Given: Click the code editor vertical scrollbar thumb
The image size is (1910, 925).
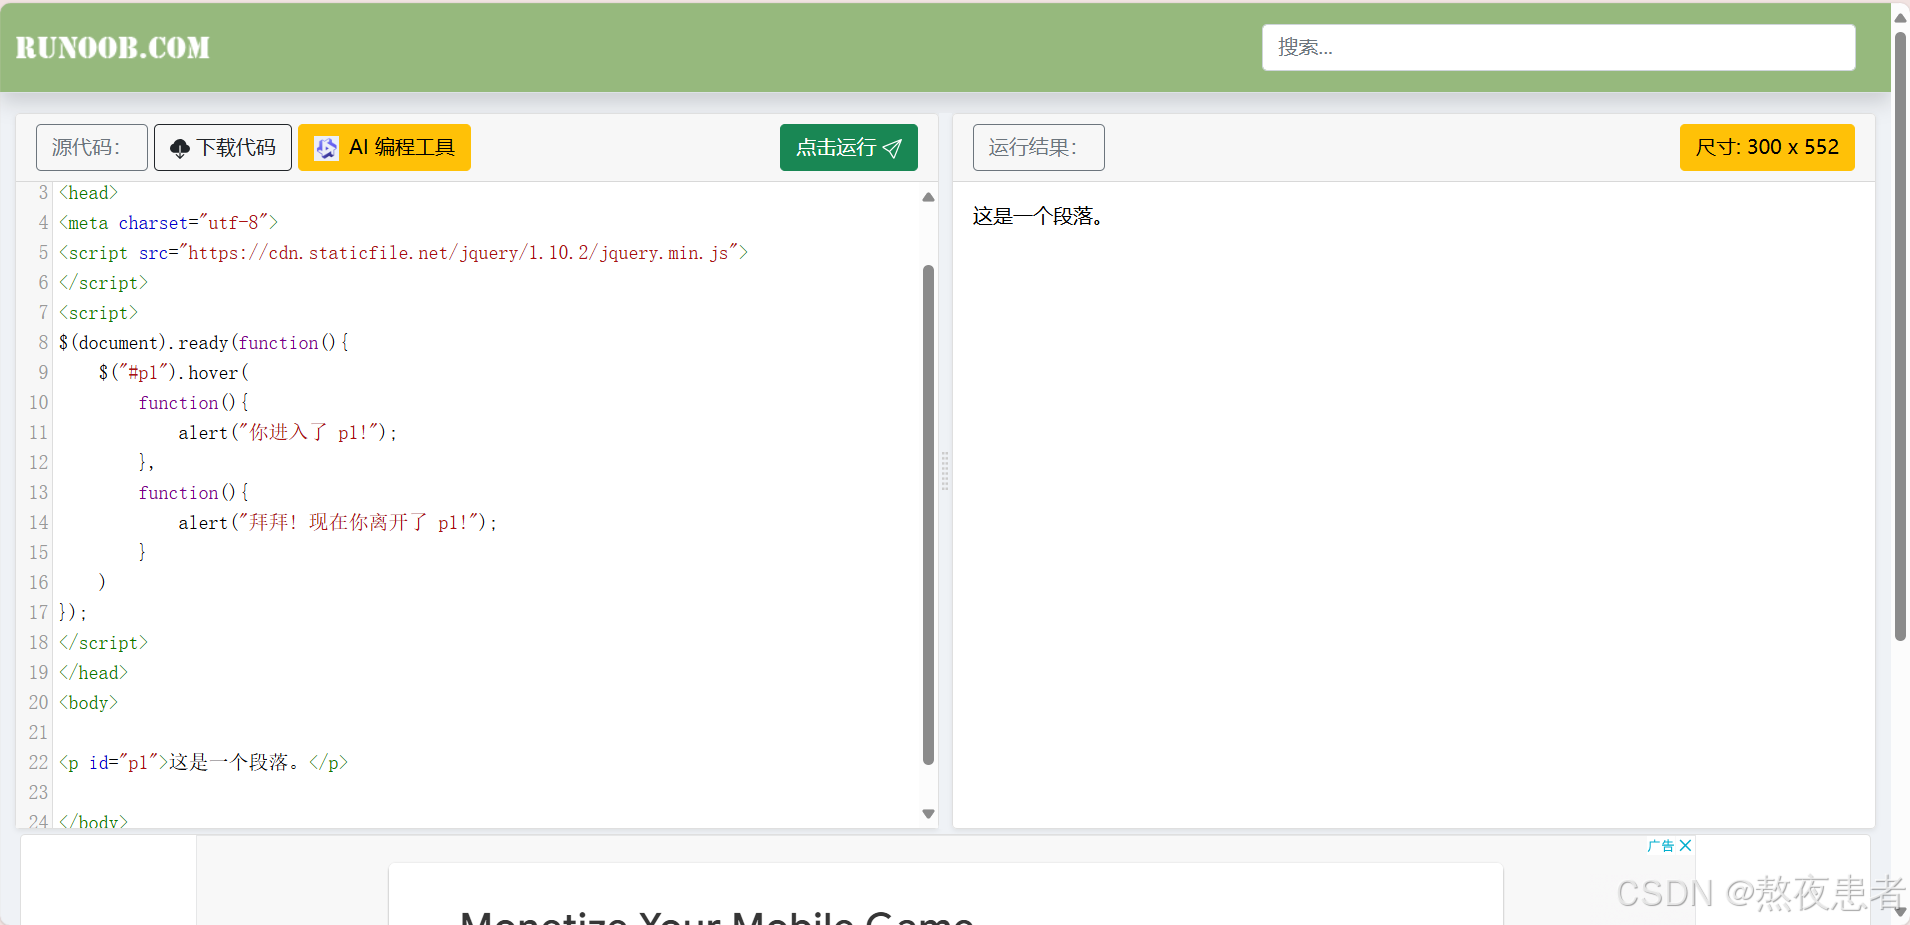Looking at the screenshot, I should pyautogui.click(x=928, y=514).
